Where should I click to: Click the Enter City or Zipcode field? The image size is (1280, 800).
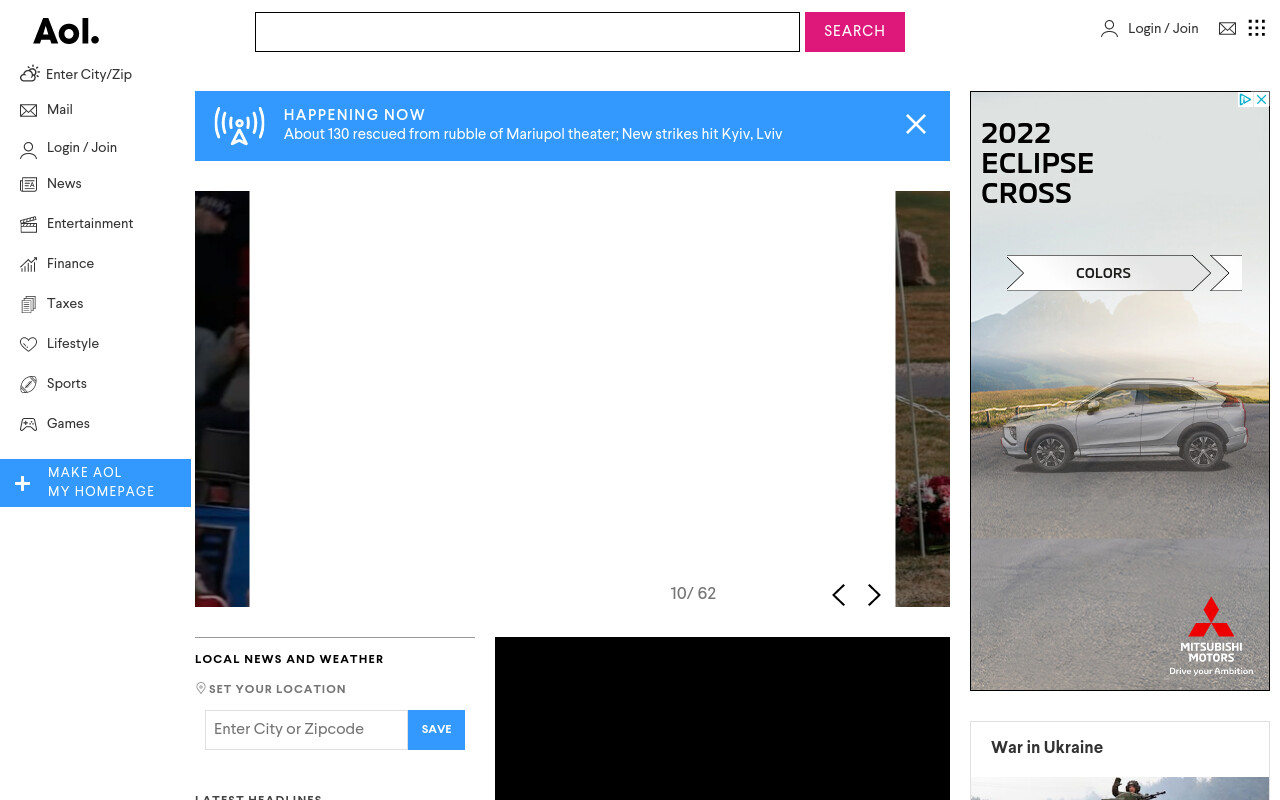click(306, 730)
